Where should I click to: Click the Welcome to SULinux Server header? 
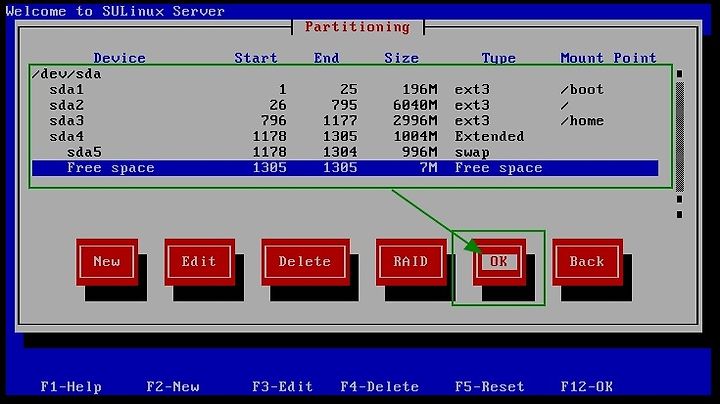[x=115, y=11]
